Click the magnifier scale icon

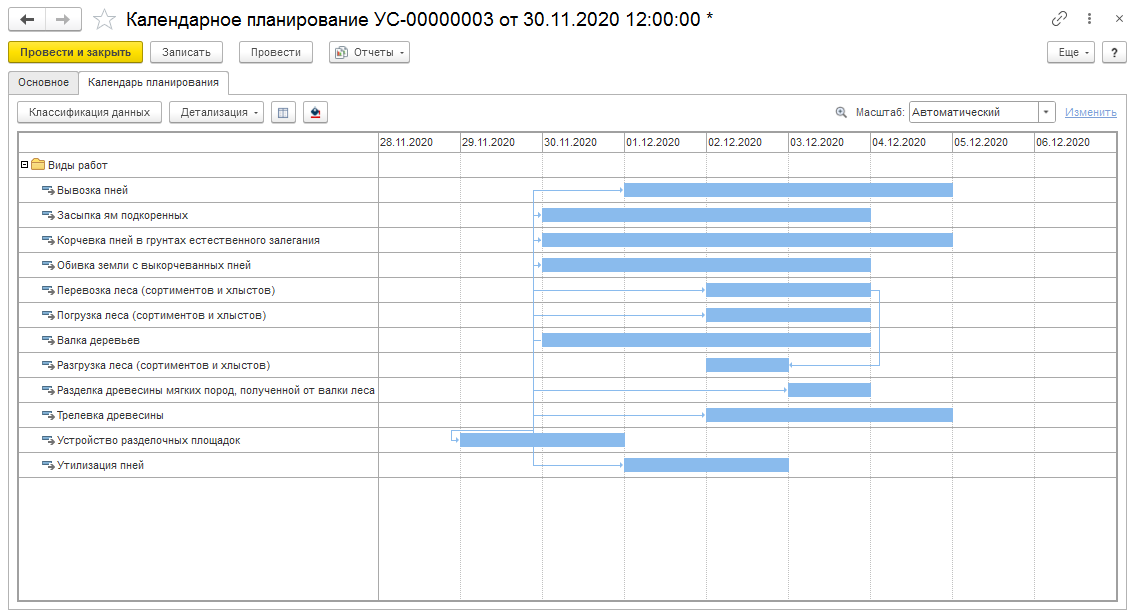pos(841,113)
